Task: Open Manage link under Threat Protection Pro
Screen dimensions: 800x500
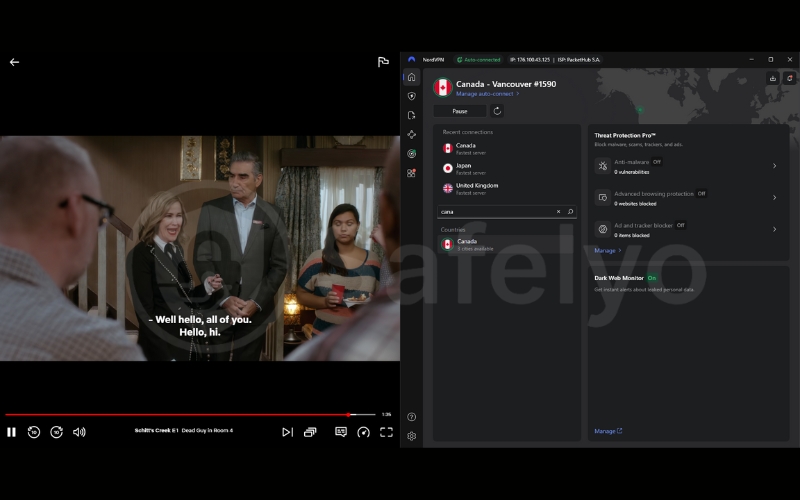Action: point(608,251)
